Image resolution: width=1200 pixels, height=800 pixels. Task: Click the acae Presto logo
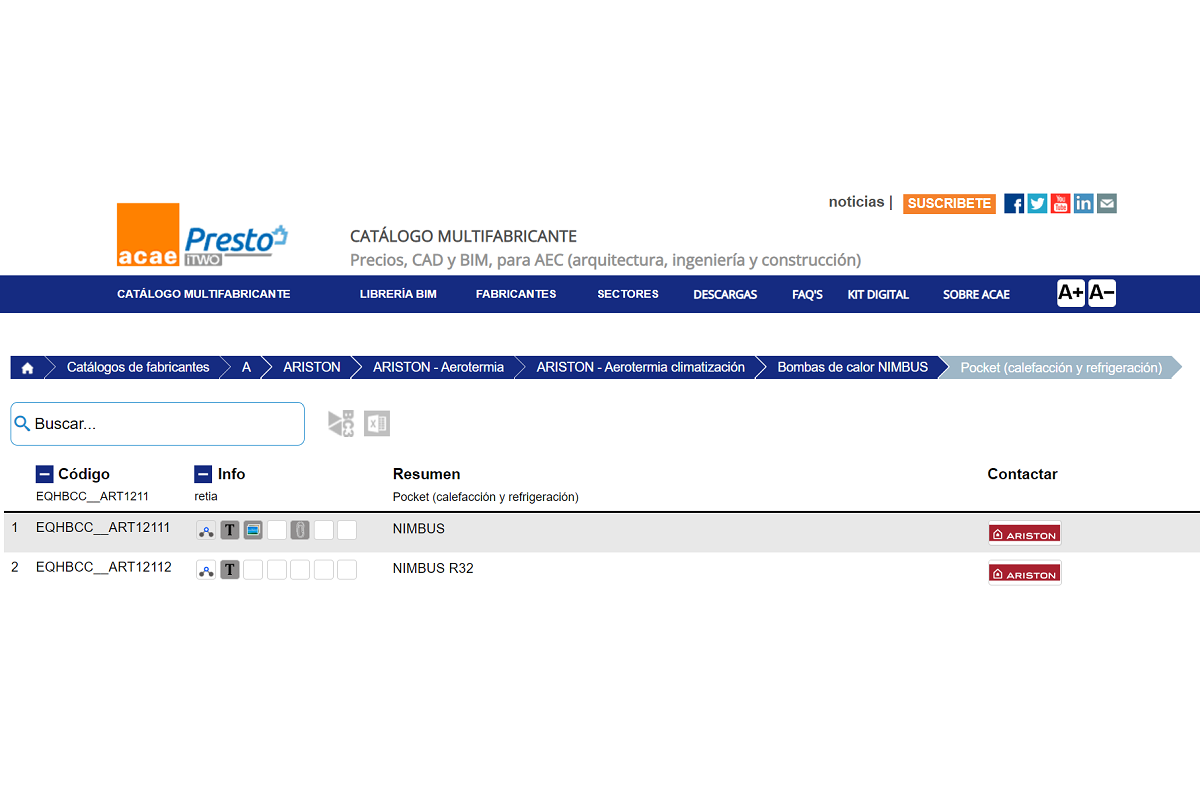(x=202, y=235)
